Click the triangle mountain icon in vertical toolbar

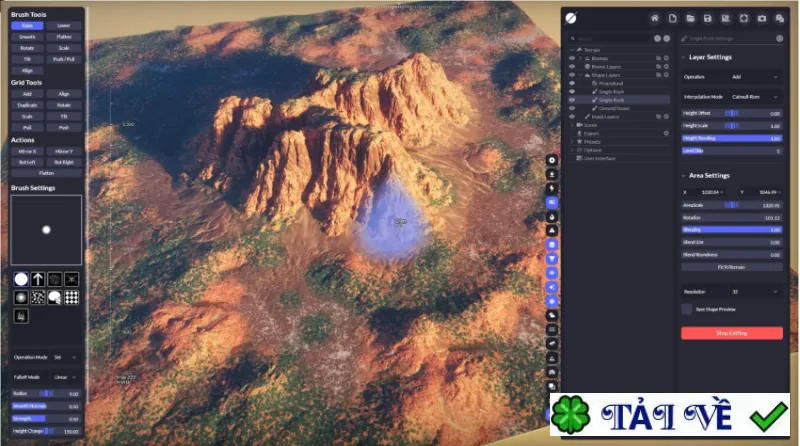[552, 231]
